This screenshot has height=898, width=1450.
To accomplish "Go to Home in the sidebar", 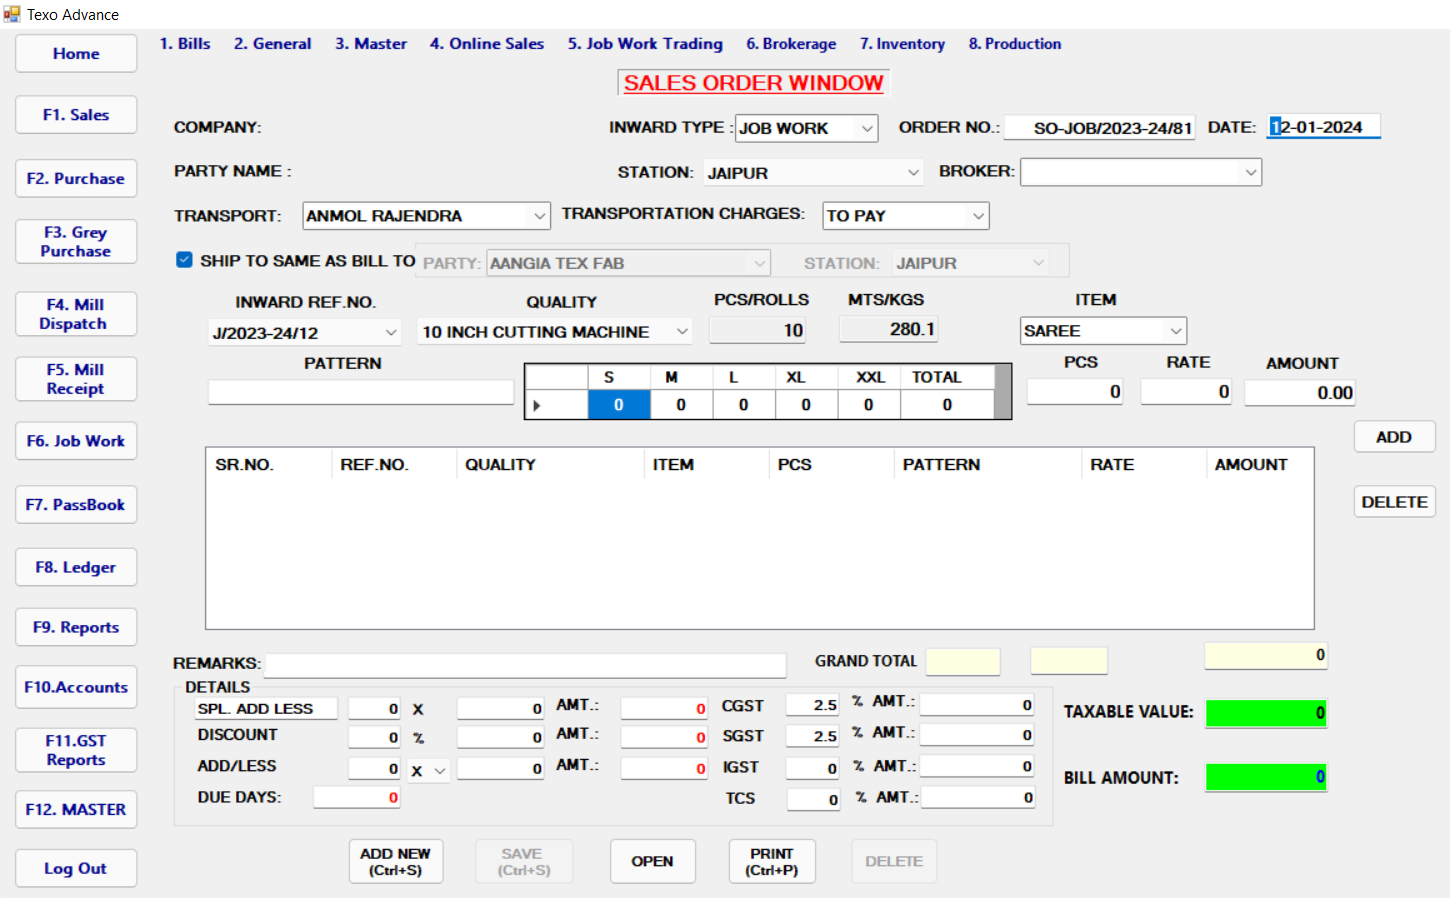I will [76, 54].
